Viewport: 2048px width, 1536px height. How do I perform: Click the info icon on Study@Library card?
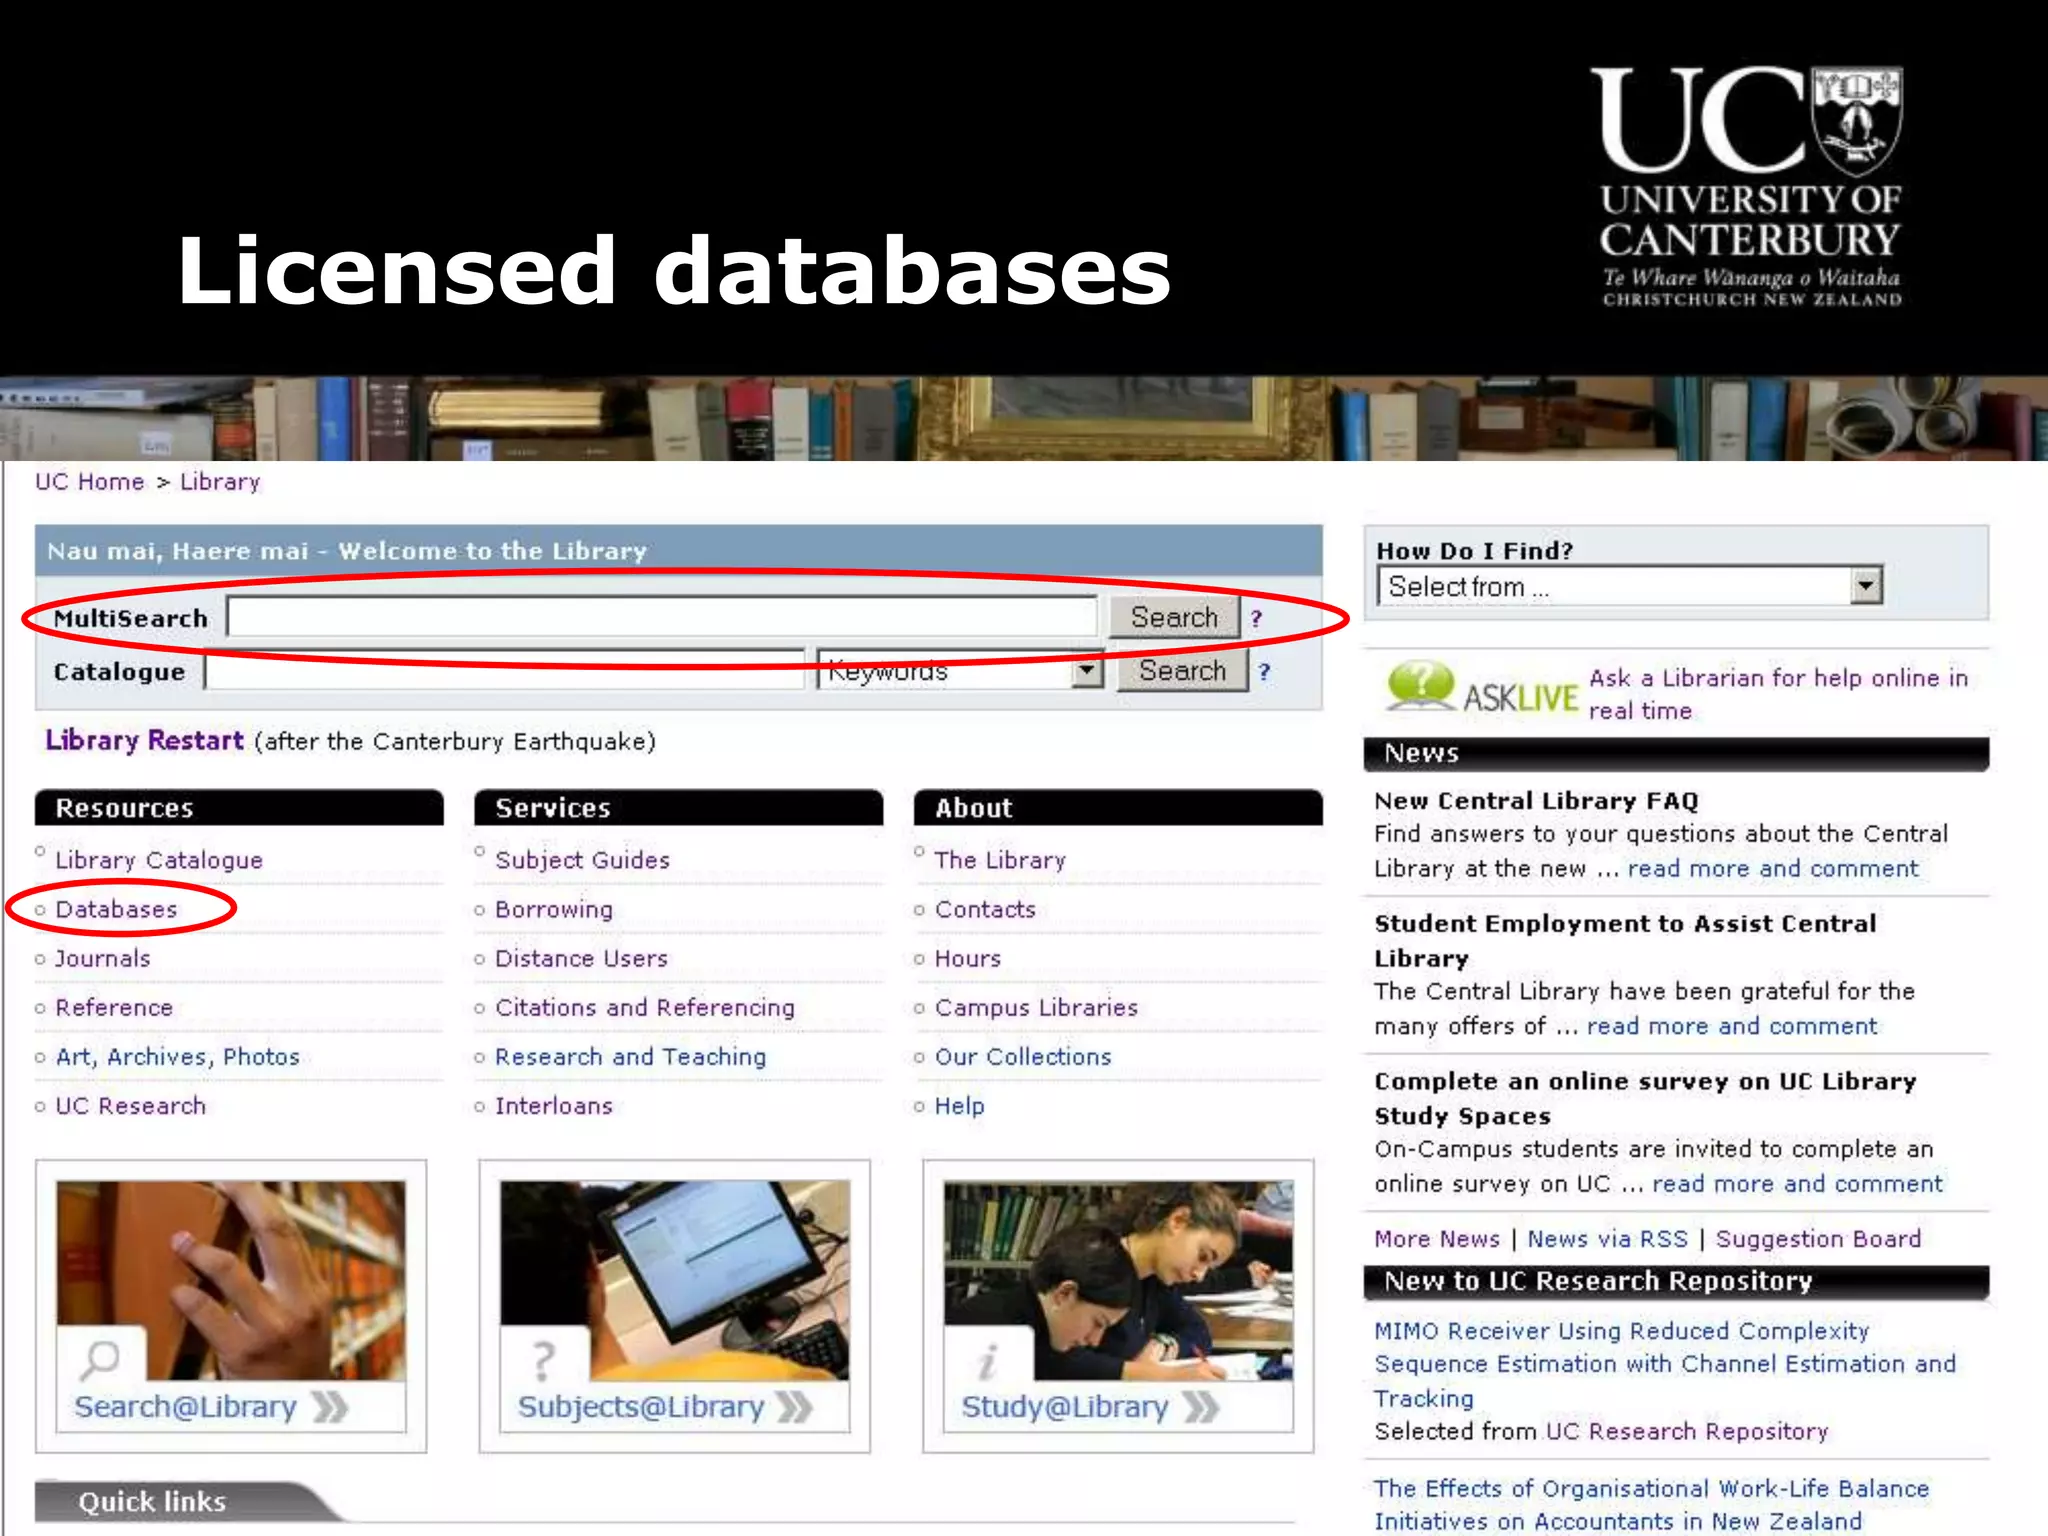pyautogui.click(x=987, y=1361)
